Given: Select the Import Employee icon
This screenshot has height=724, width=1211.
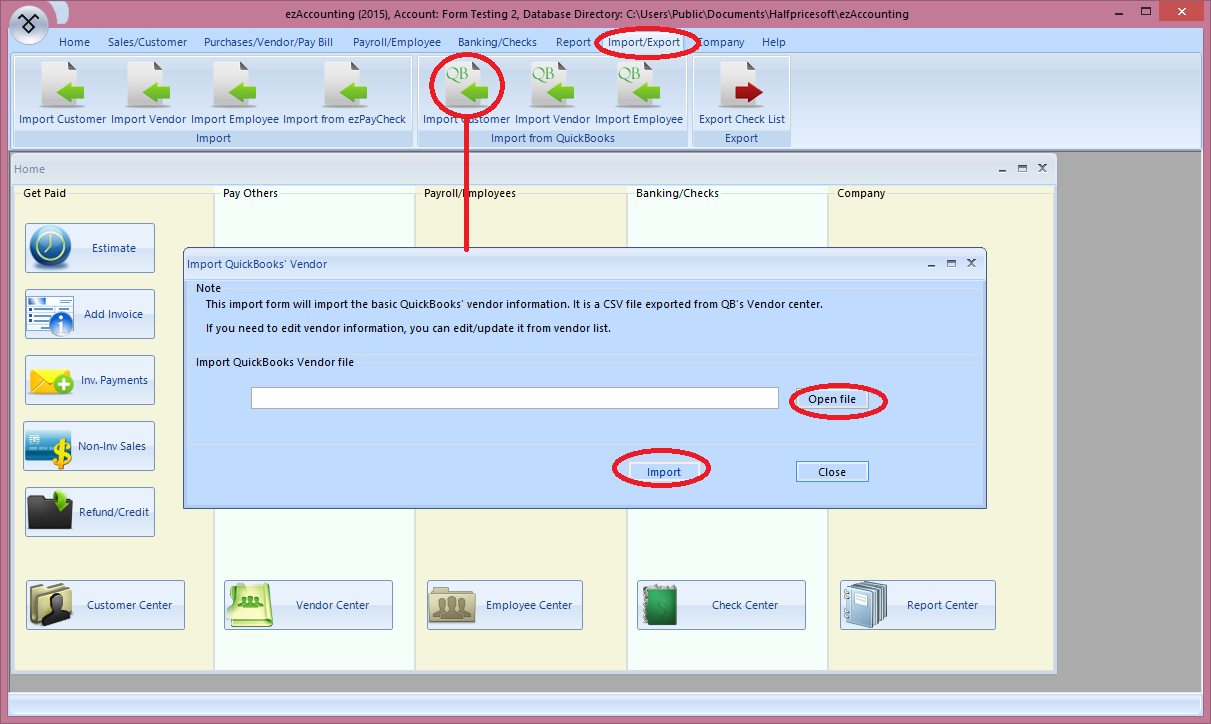Looking at the screenshot, I should click(x=233, y=92).
